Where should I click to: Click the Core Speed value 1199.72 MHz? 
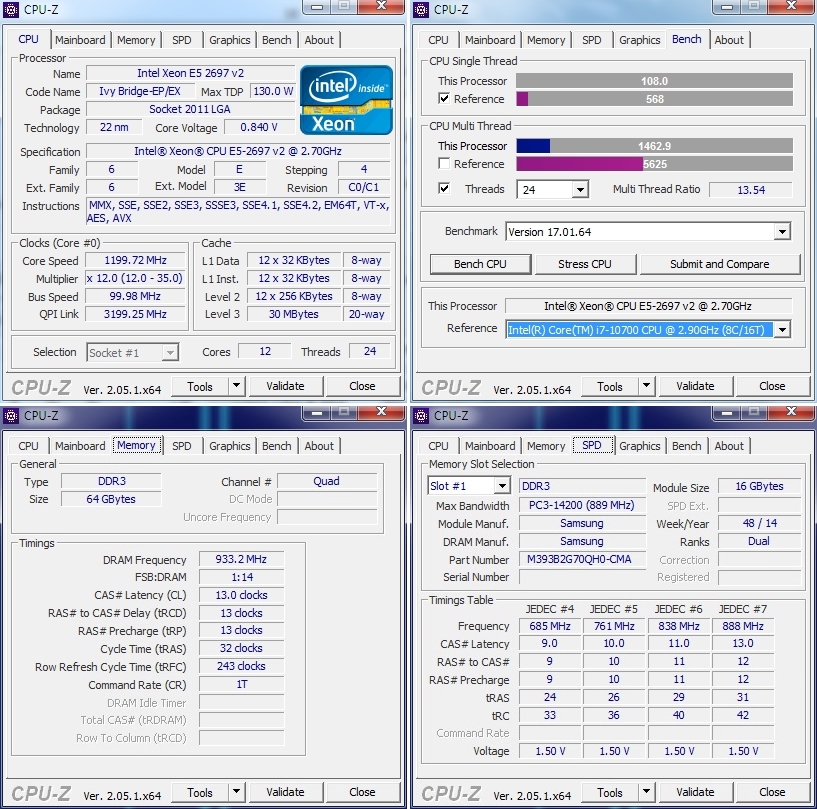(x=135, y=260)
